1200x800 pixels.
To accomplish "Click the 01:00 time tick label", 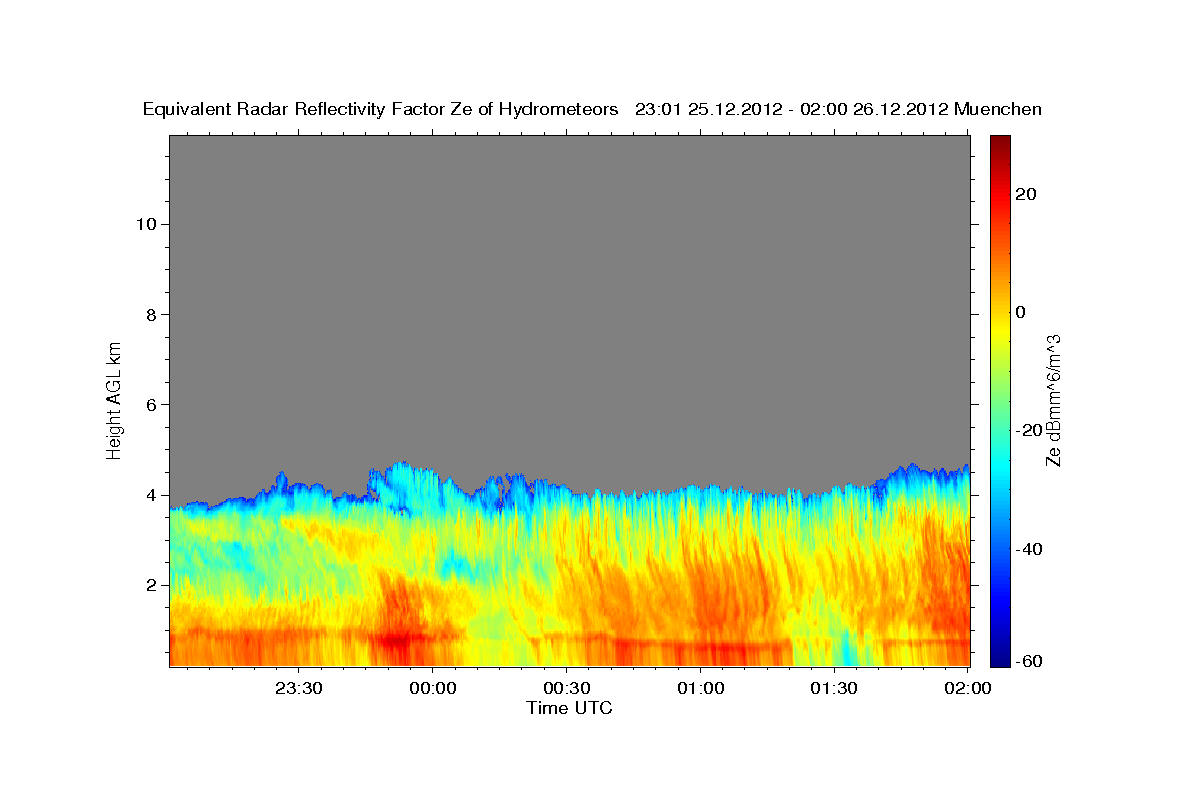I will [x=700, y=688].
